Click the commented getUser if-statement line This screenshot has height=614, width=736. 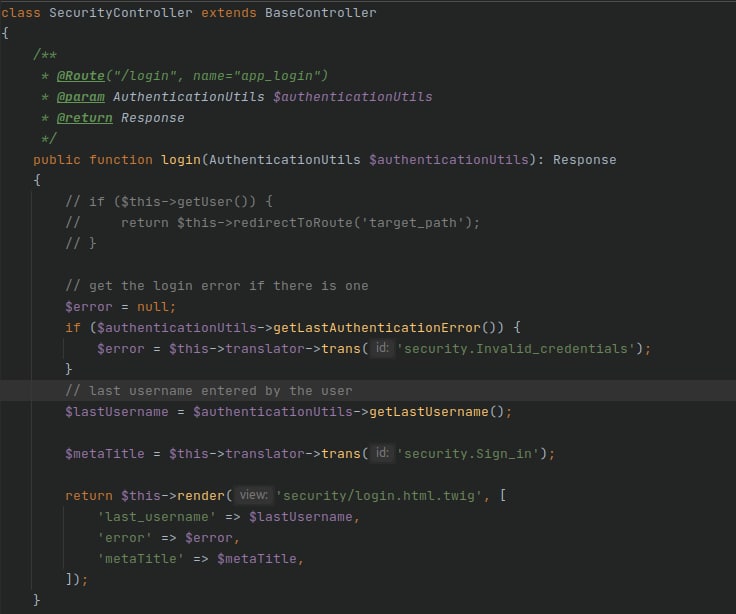[x=169, y=202]
